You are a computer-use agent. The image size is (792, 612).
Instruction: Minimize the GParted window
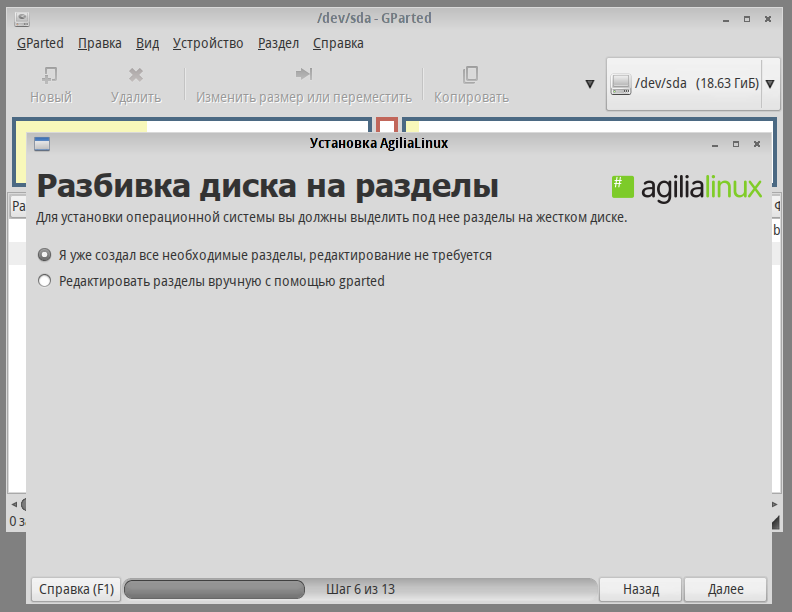[x=726, y=19]
